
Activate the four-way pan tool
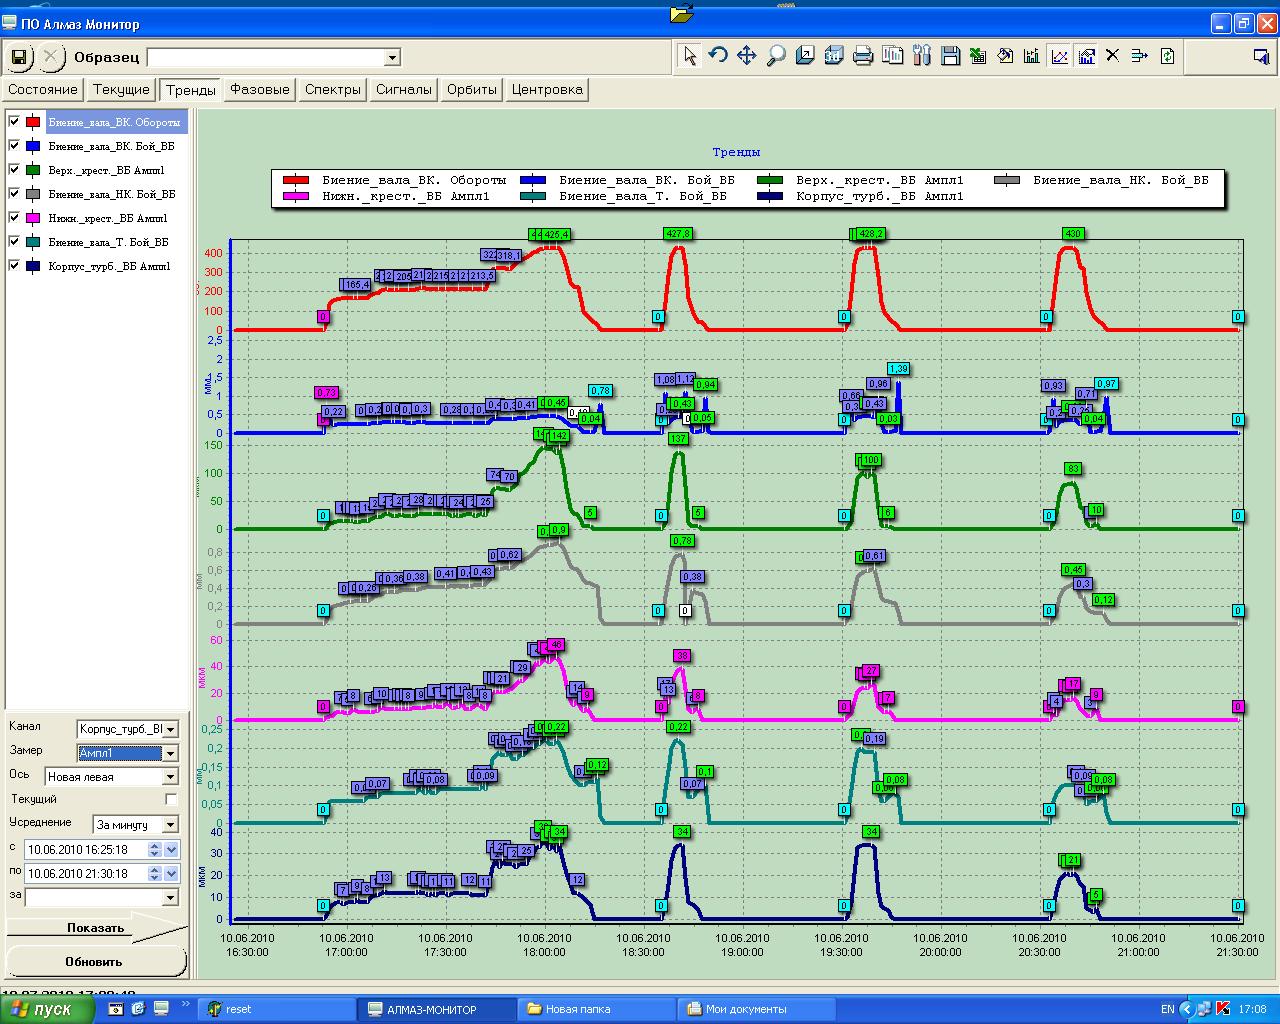coord(747,56)
